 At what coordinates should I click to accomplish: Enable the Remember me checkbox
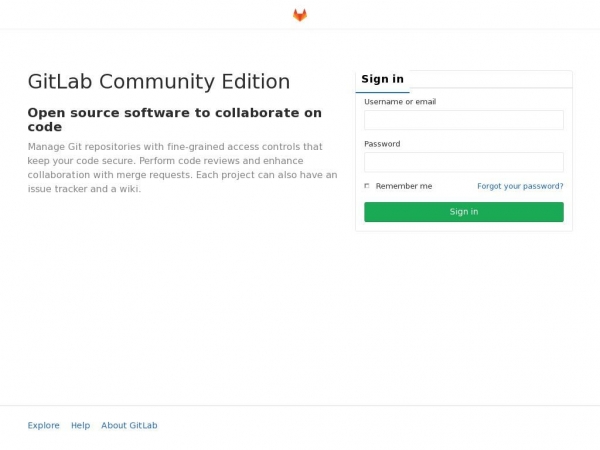tap(367, 186)
